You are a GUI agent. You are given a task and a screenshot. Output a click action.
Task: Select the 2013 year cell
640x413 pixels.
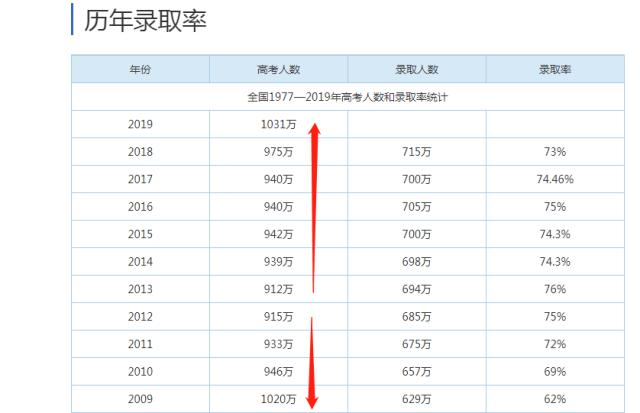(x=140, y=289)
